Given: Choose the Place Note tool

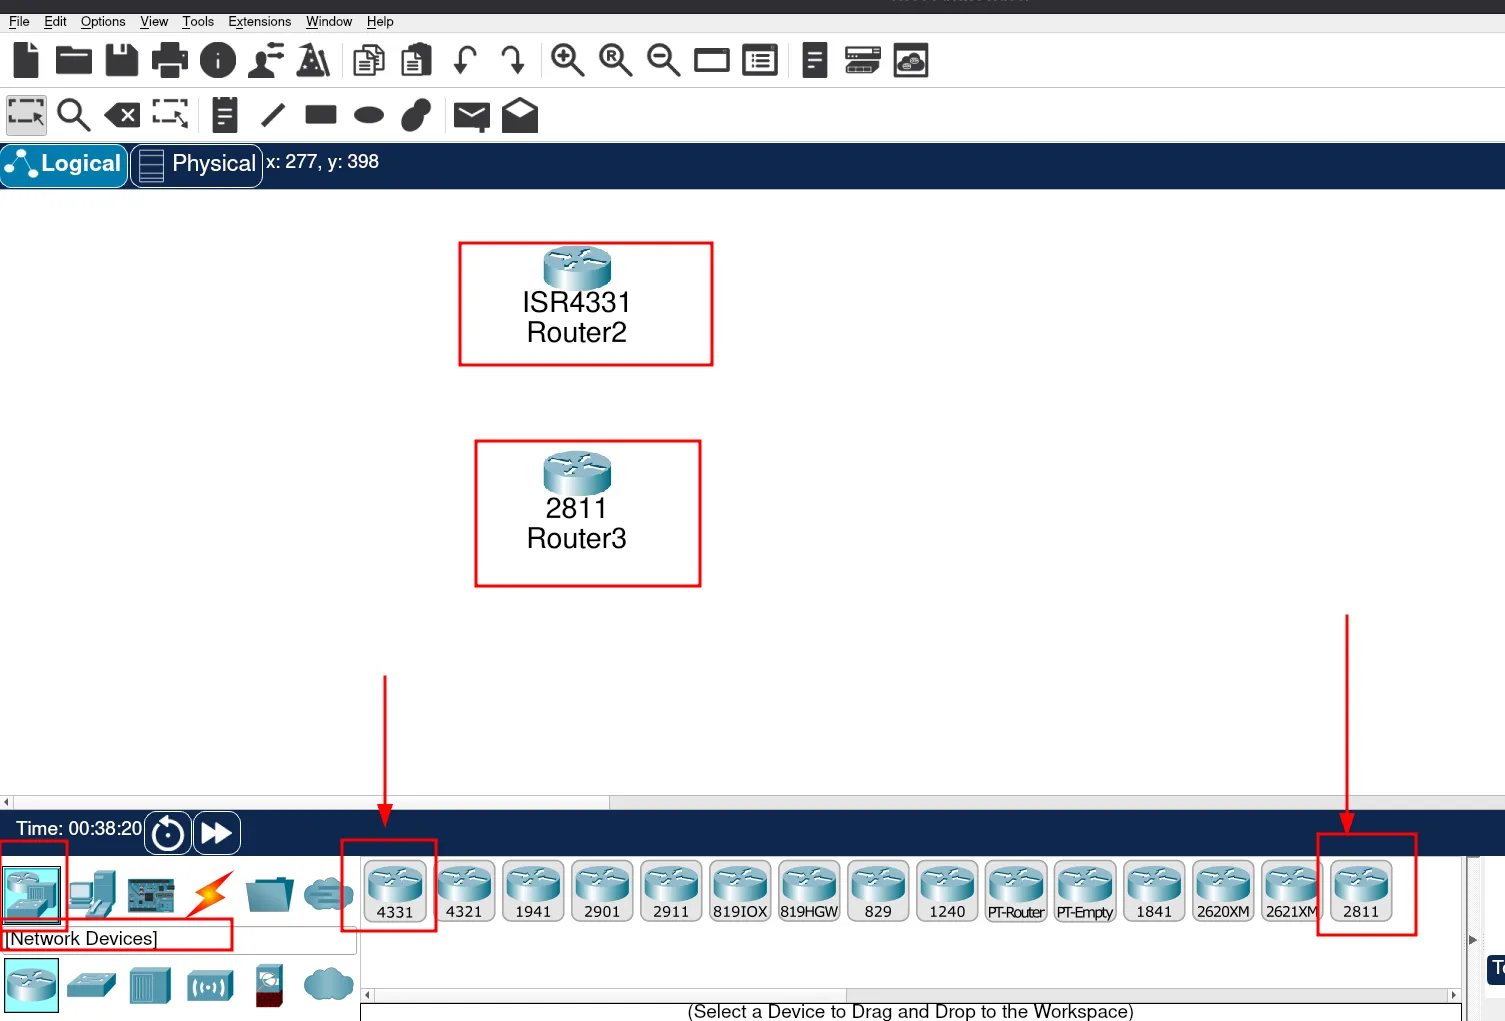Looking at the screenshot, I should click(225, 116).
